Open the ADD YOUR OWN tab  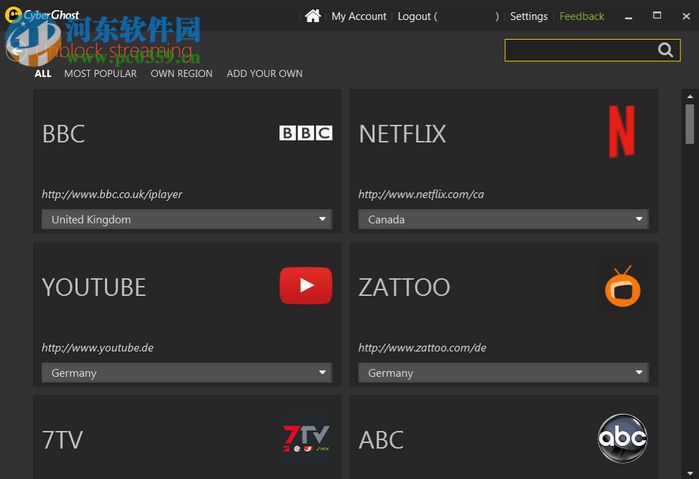[x=264, y=74]
